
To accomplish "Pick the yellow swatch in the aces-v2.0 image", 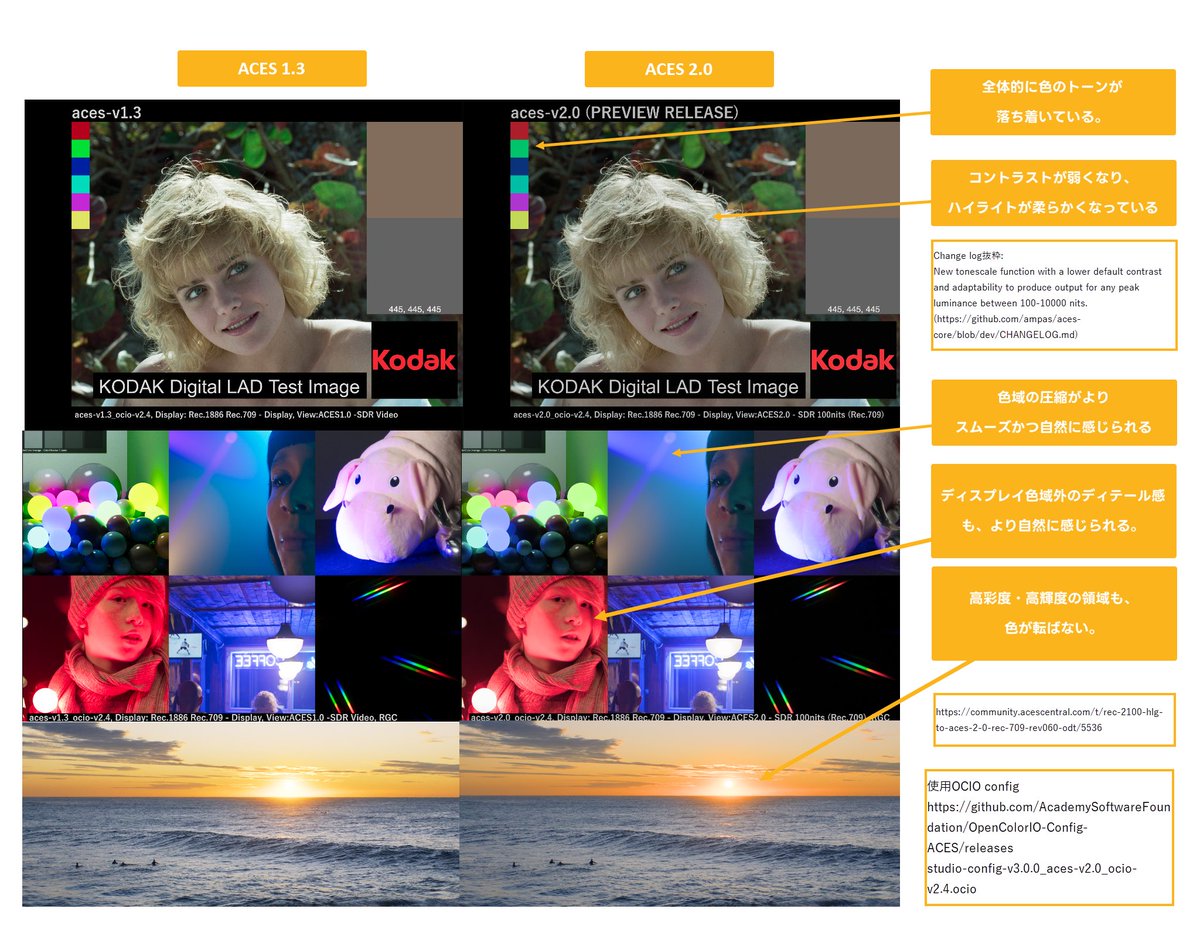I will point(519,220).
